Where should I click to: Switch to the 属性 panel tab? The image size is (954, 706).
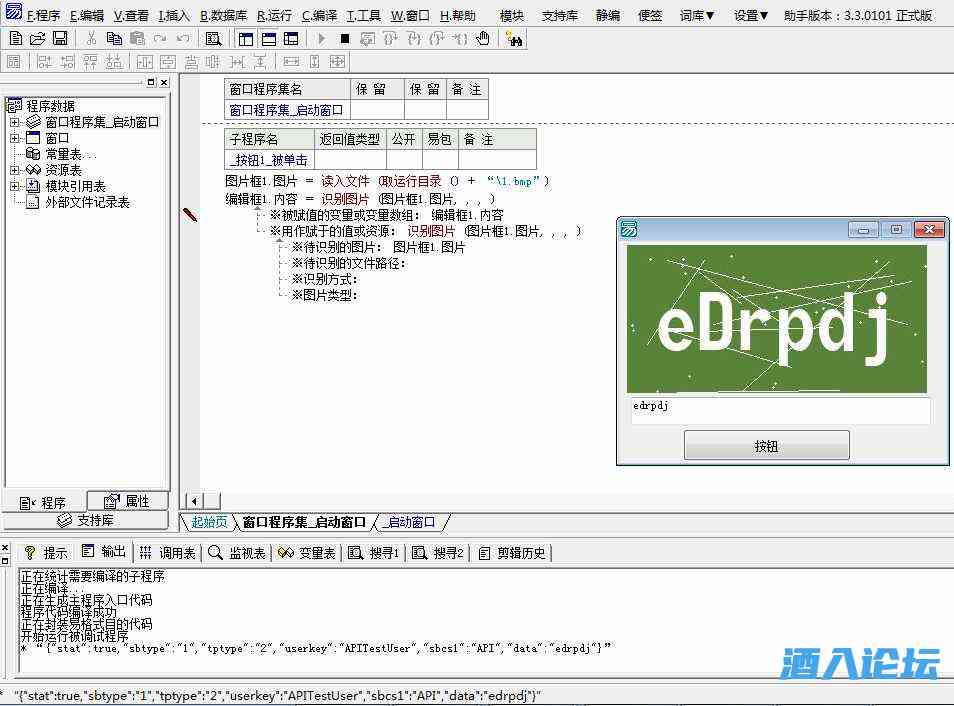click(x=127, y=501)
